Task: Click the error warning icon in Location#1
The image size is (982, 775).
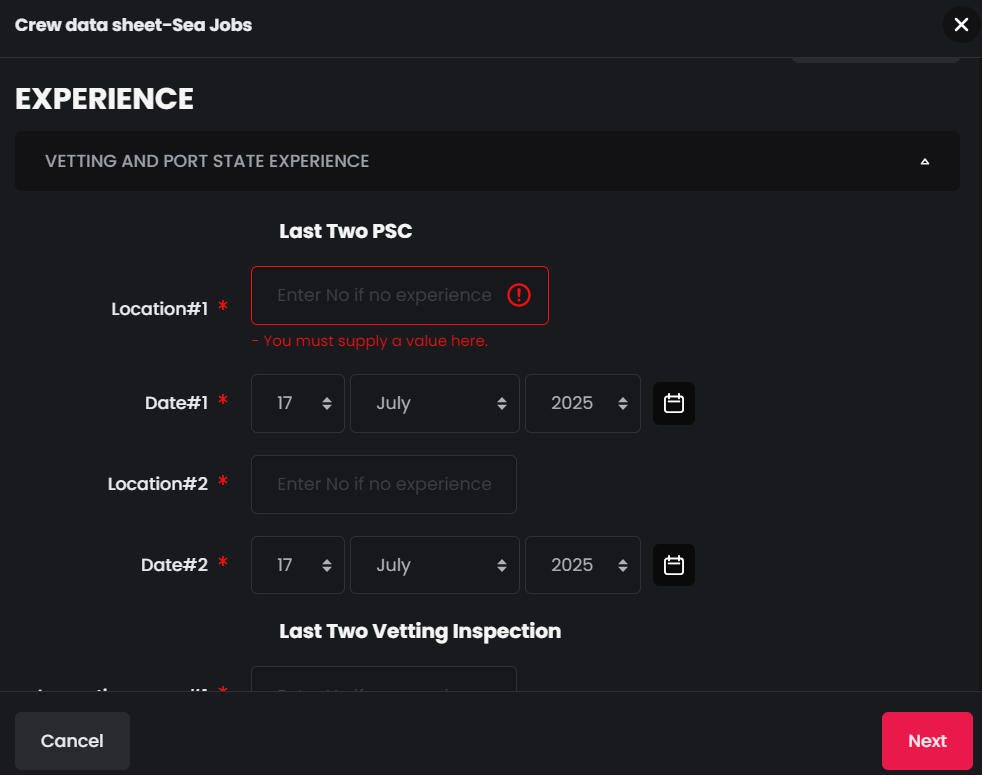Action: (x=519, y=295)
